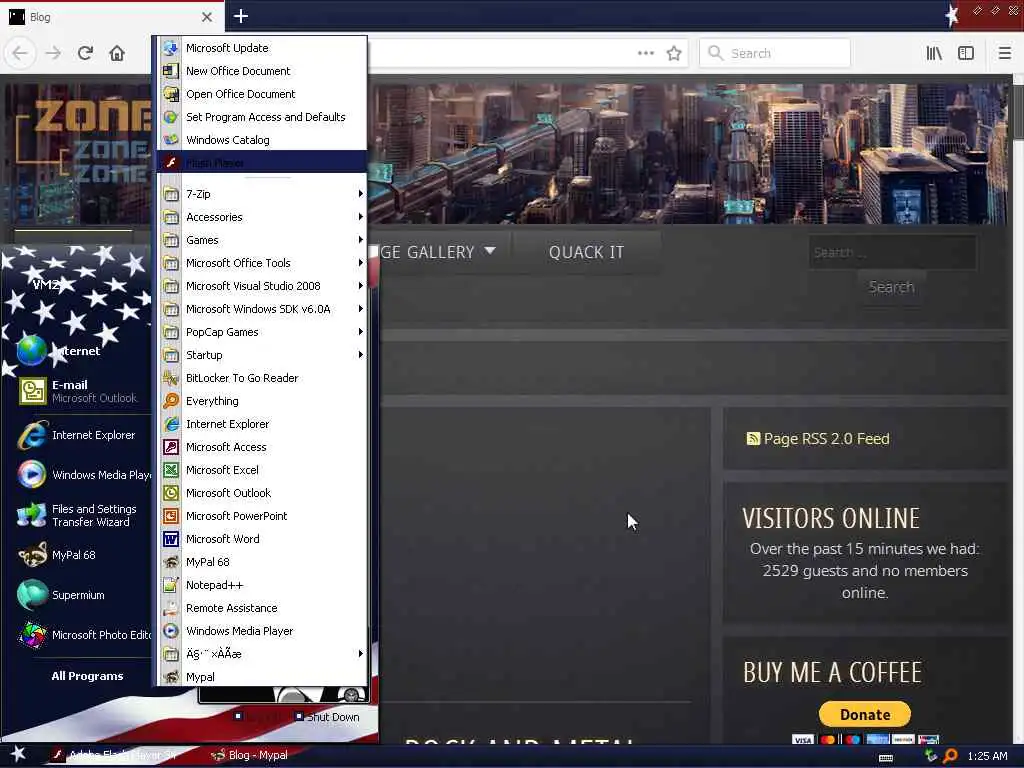The width and height of the screenshot is (1024, 768).
Task: Launch BitLocker To Go Reader
Action: point(262,378)
